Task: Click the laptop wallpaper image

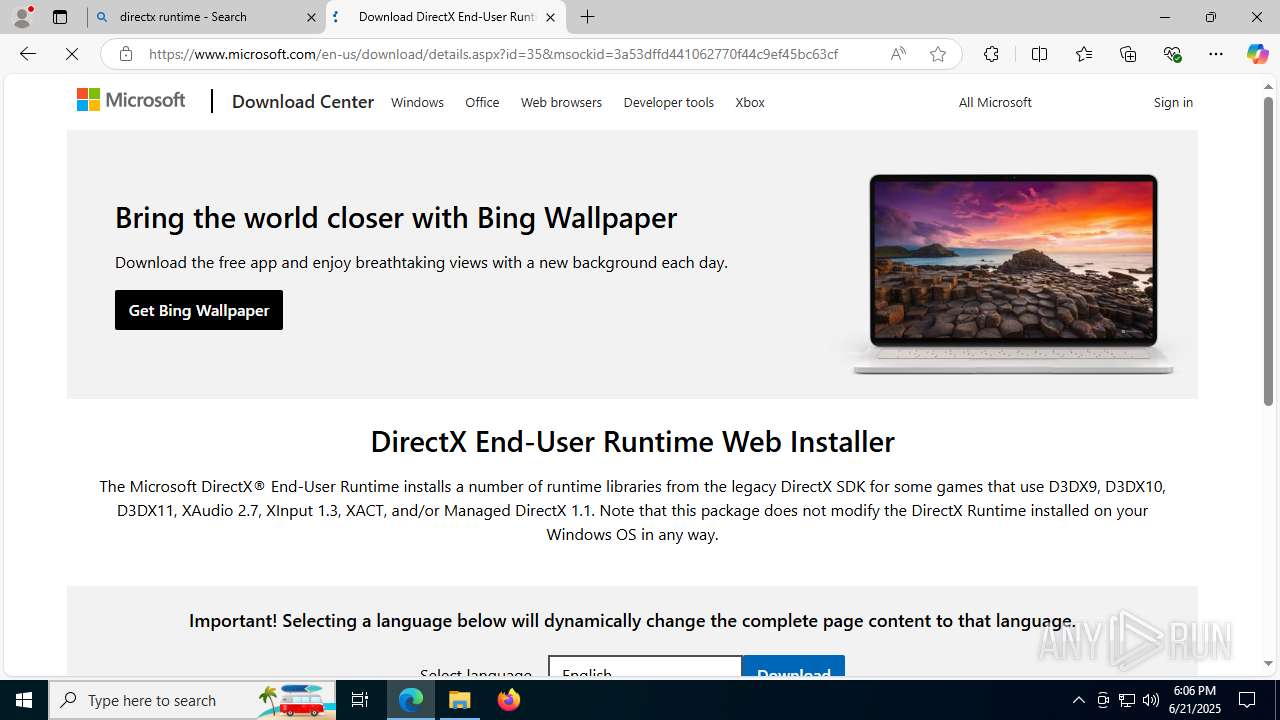Action: pyautogui.click(x=1013, y=273)
